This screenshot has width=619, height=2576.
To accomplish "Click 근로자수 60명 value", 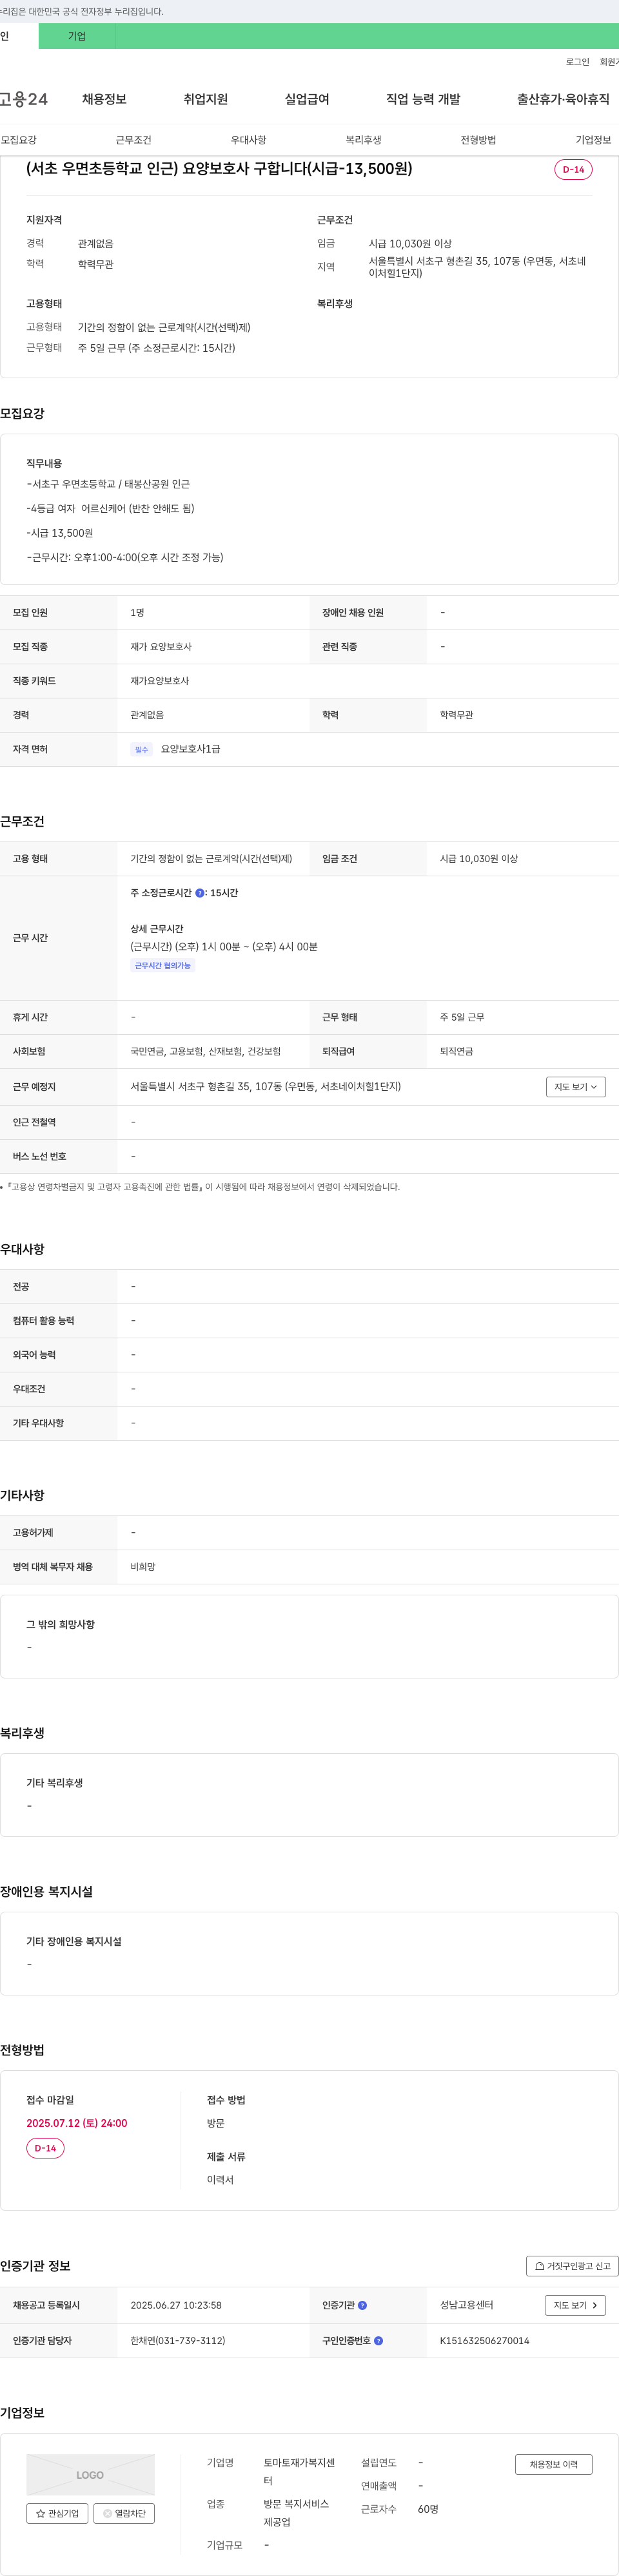I will coord(428,2509).
